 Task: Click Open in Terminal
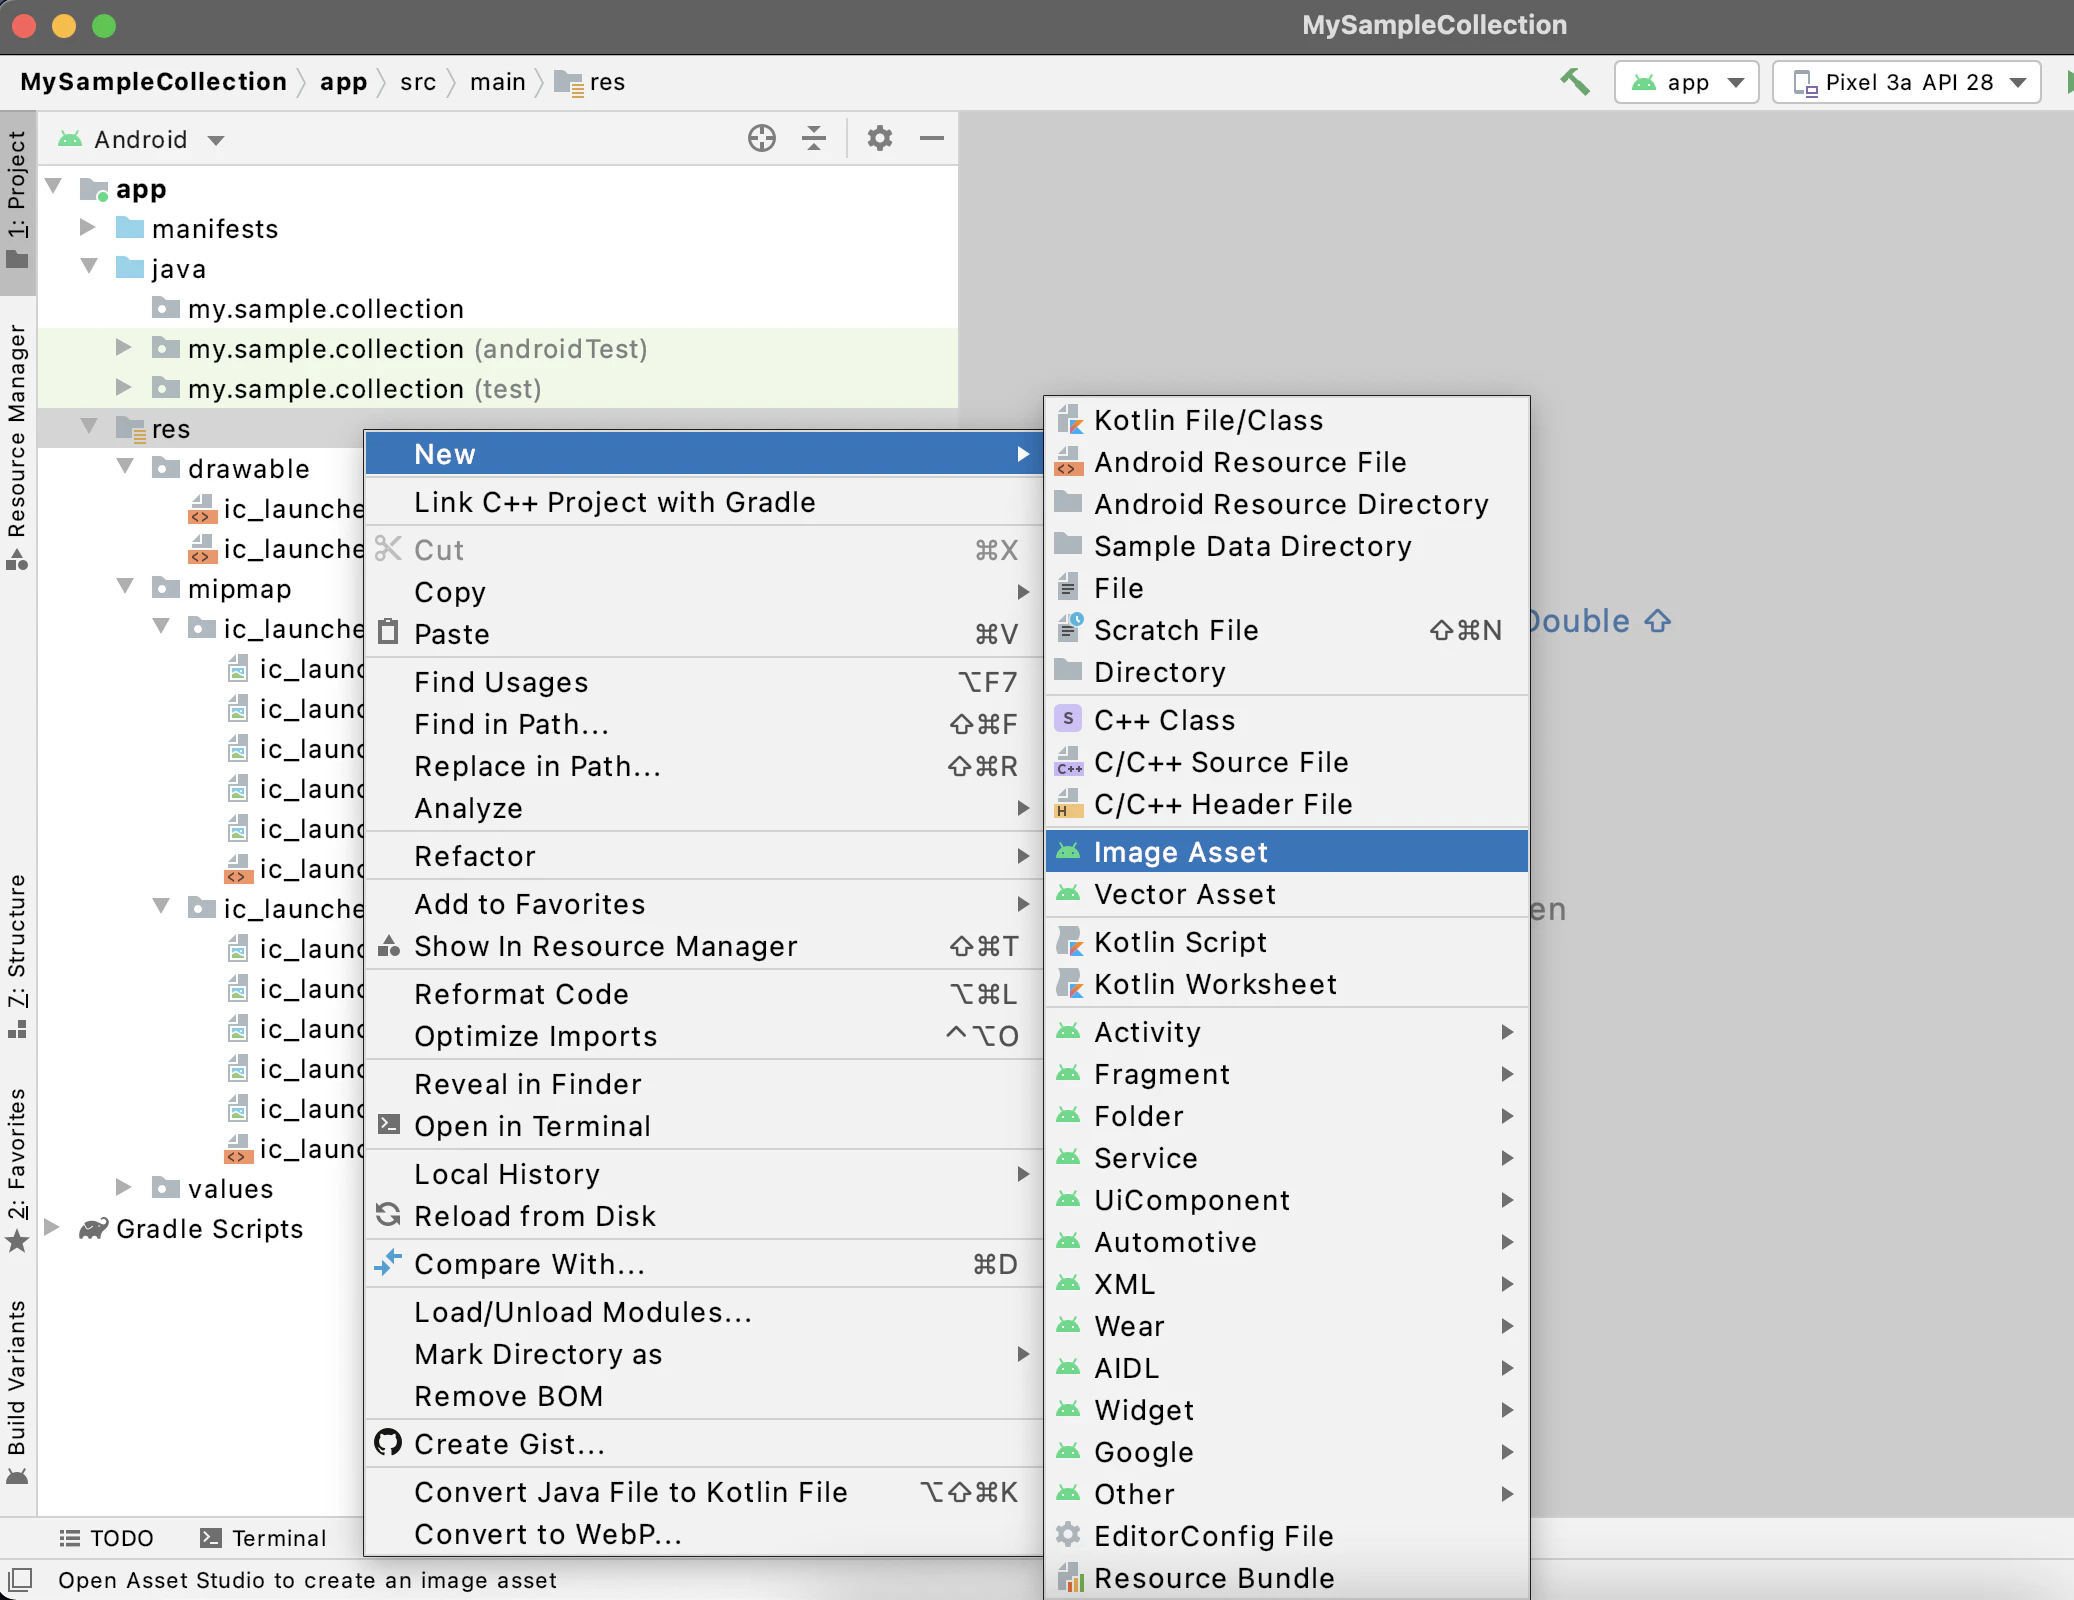[x=704, y=1126]
